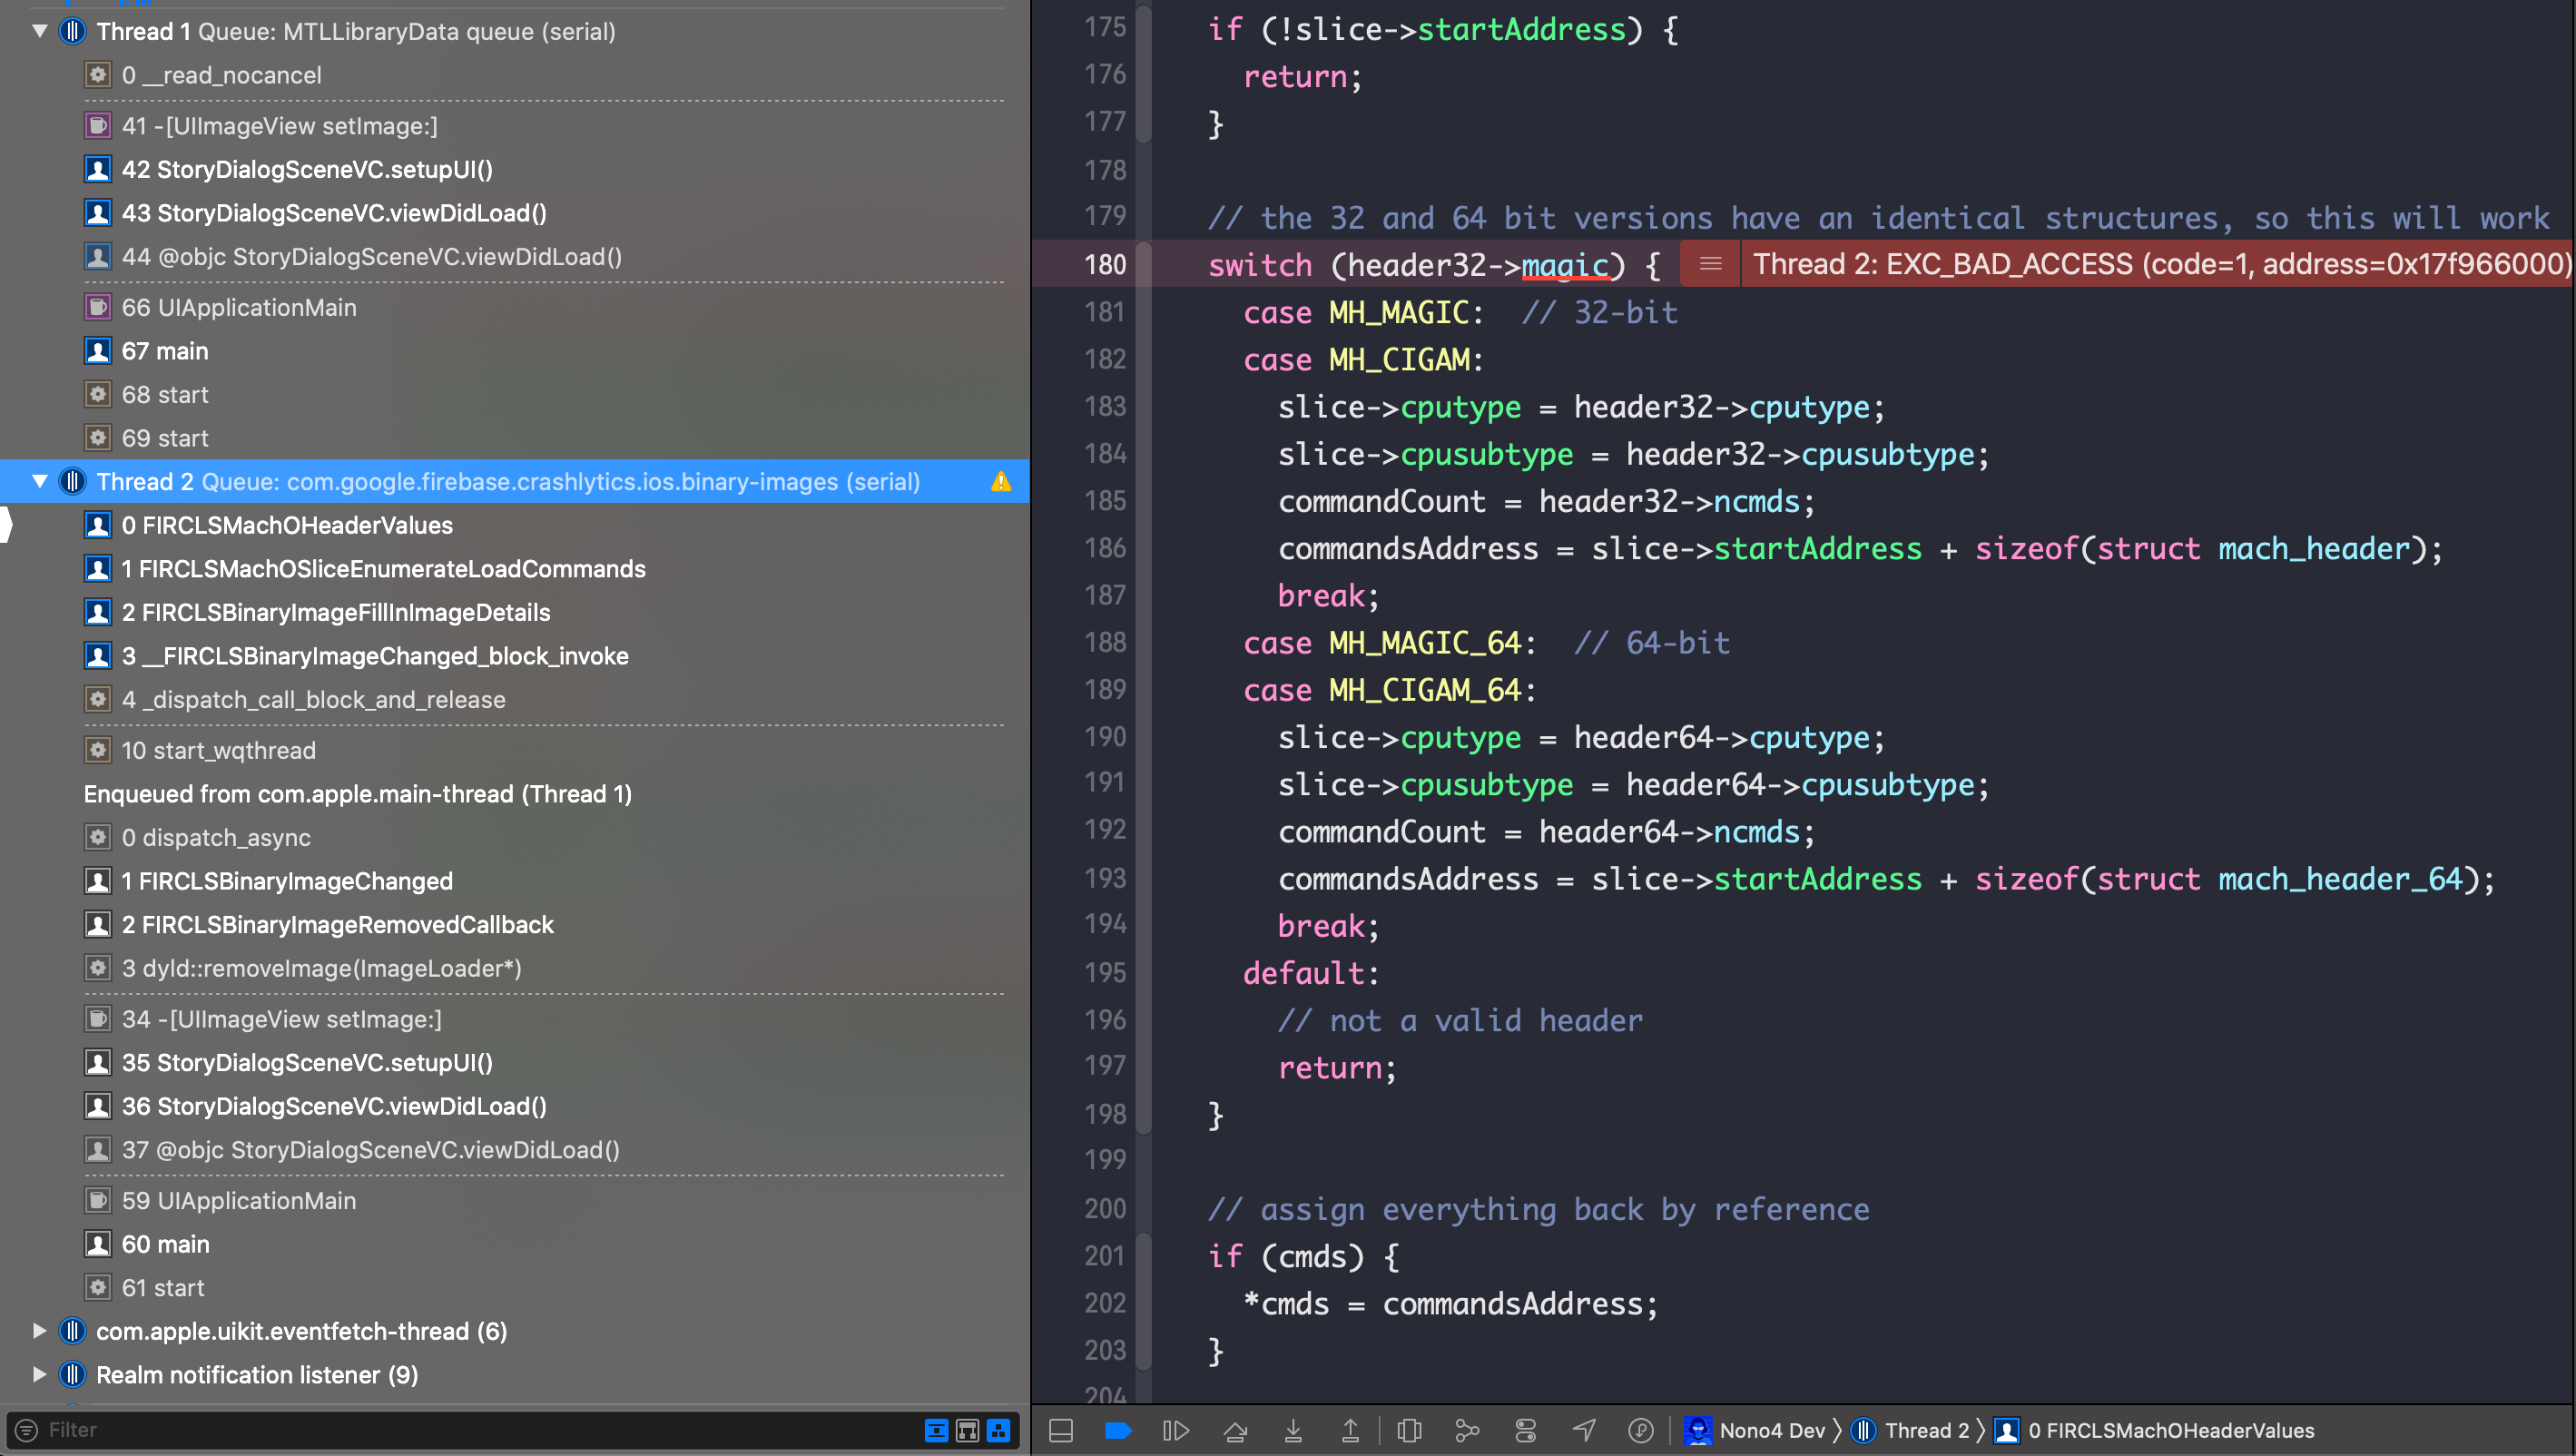
Task: Click the filter options icon
Action: [27, 1430]
